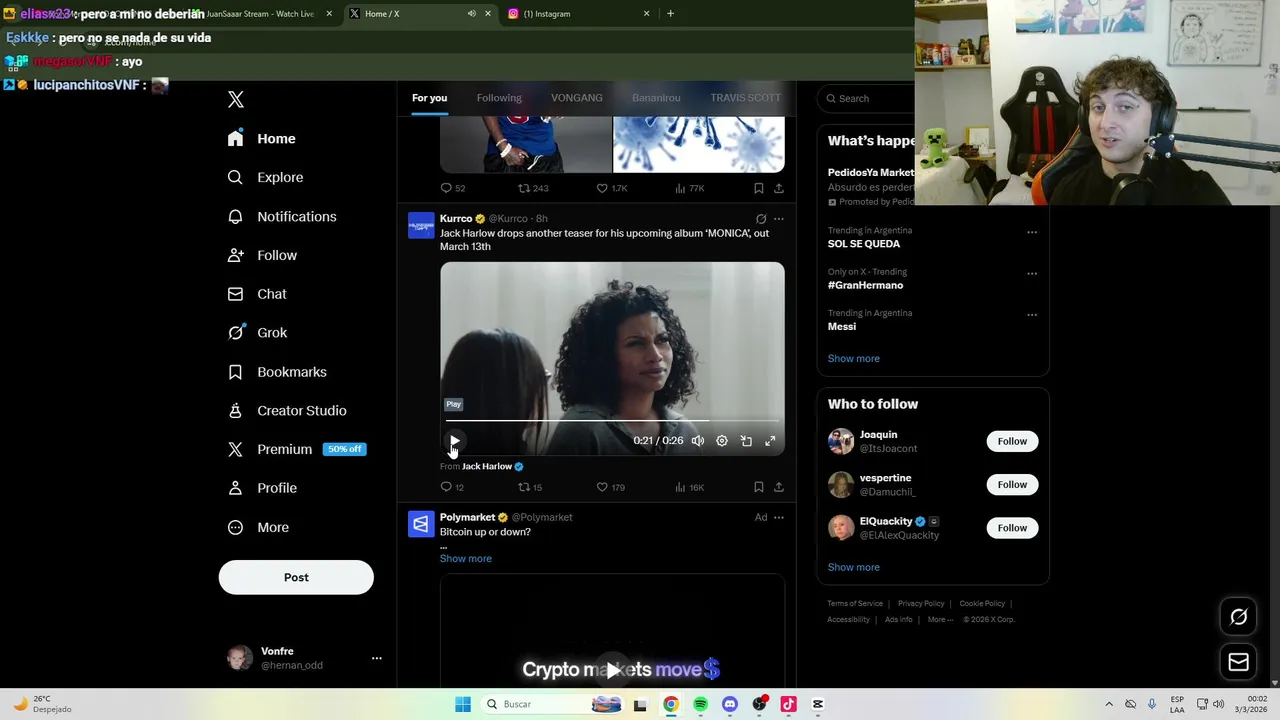Click the Post button

(296, 577)
